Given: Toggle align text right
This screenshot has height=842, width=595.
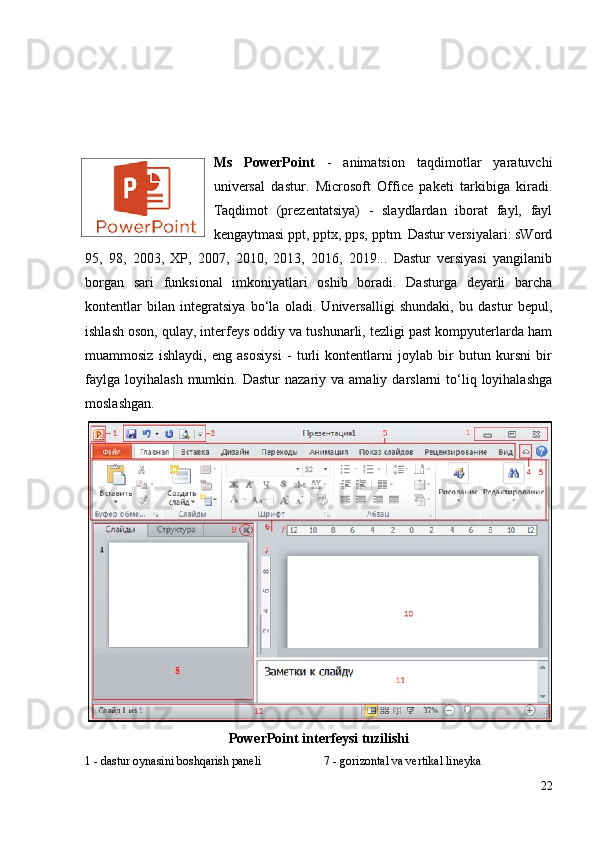Looking at the screenshot, I should tap(378, 499).
